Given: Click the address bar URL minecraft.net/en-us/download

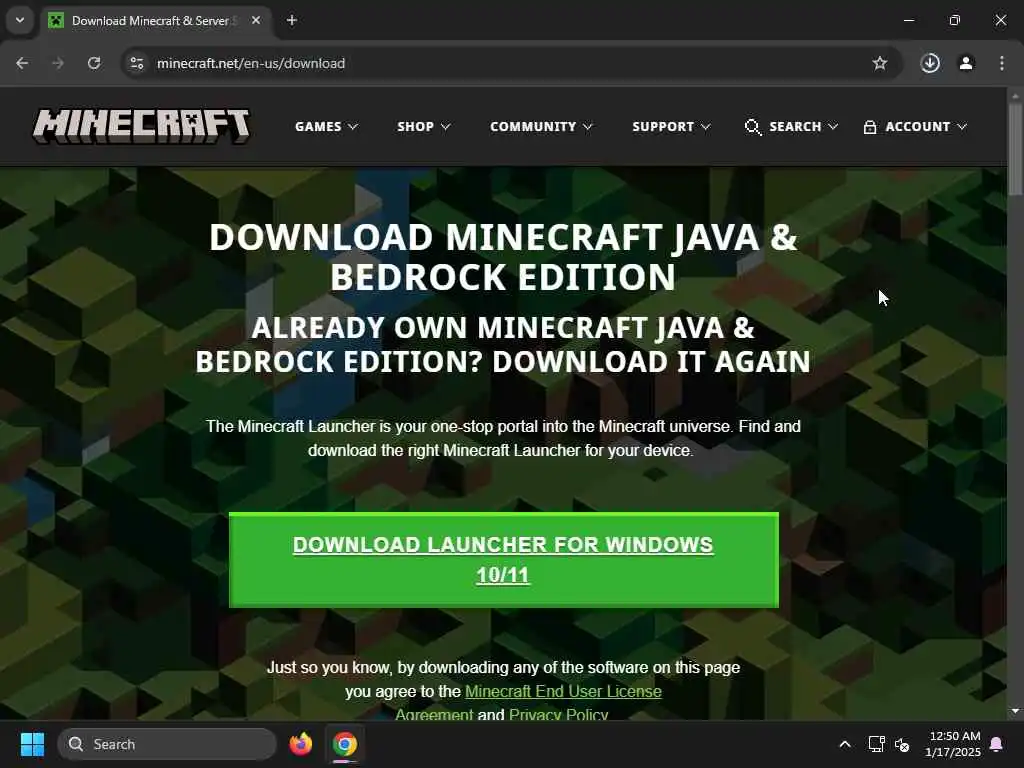Looking at the screenshot, I should click(x=251, y=63).
